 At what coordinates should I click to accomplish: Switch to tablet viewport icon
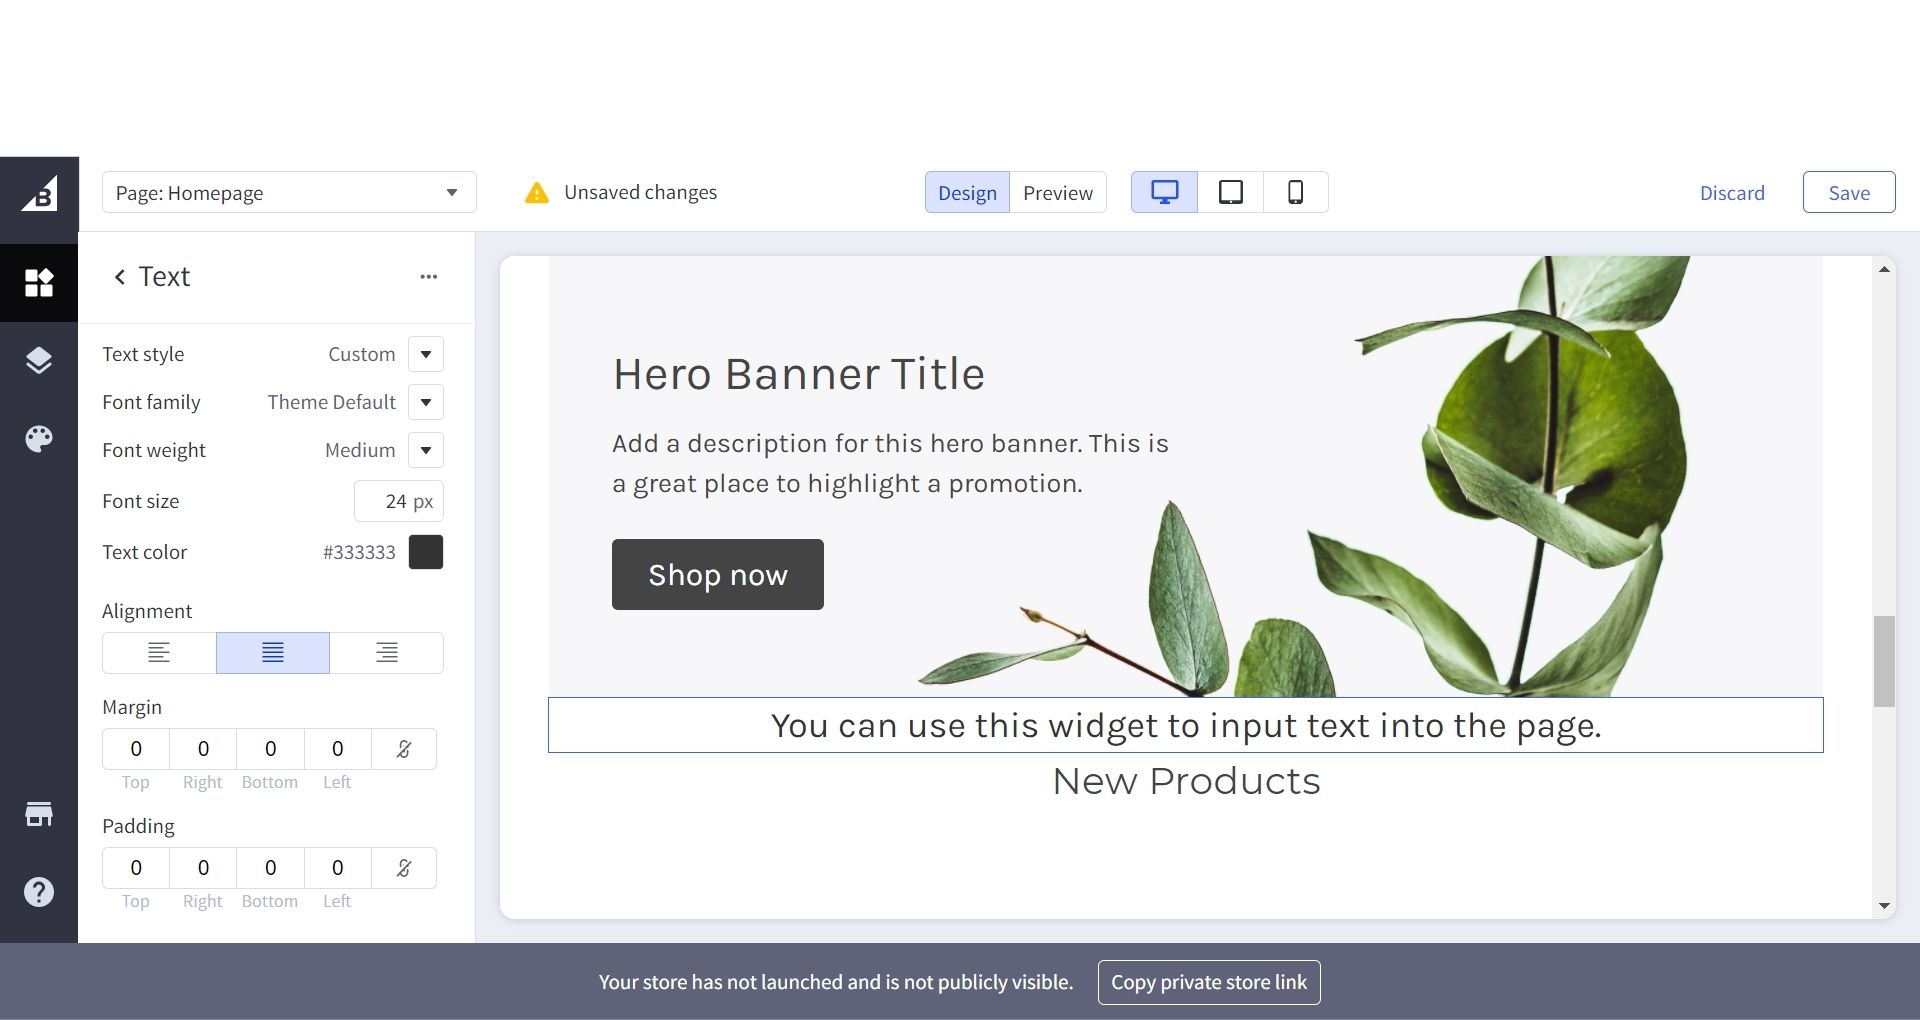click(1230, 192)
